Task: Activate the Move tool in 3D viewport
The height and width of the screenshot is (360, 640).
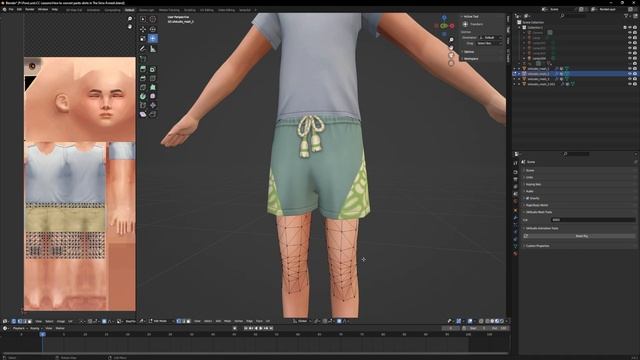Action: point(143,29)
